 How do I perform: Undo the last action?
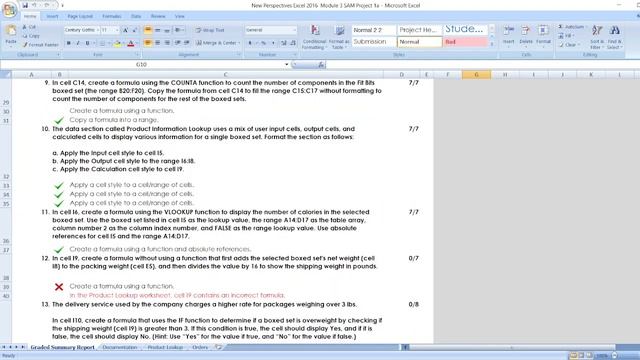(34, 5)
